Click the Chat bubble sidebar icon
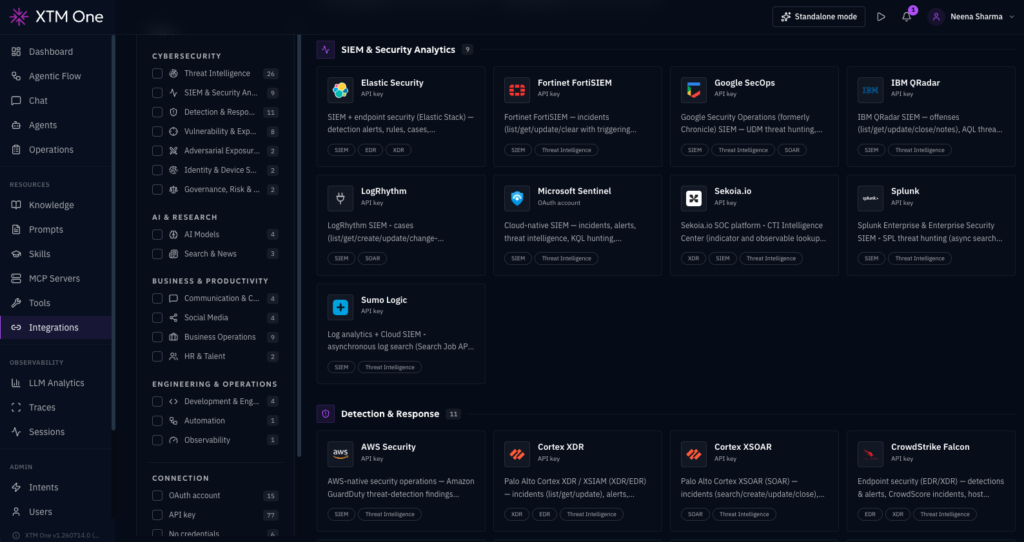1024x542 pixels. click(16, 101)
